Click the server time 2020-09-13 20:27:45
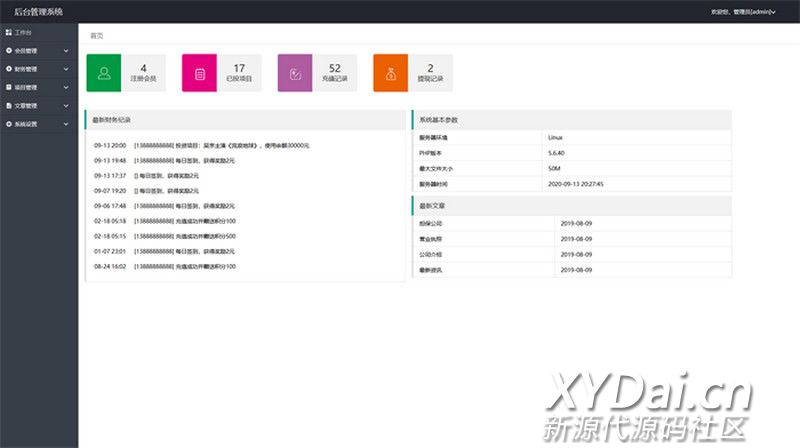 click(x=576, y=184)
